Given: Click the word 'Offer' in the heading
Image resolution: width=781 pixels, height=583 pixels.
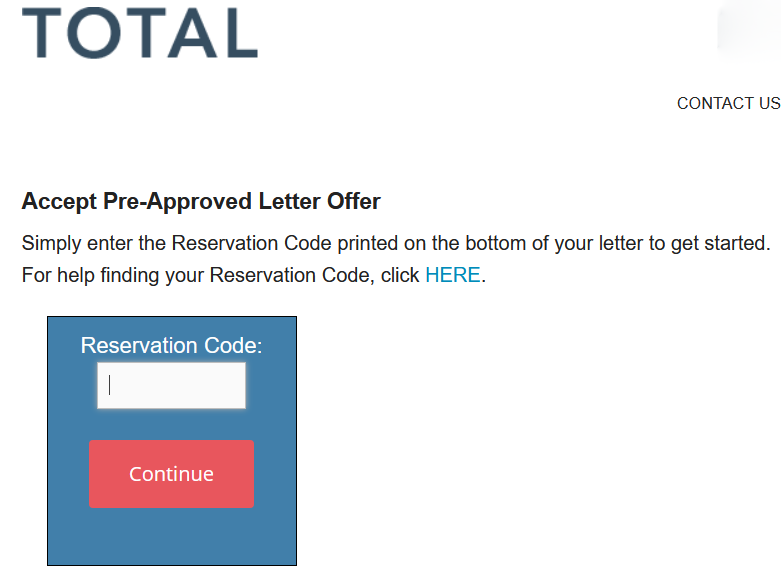Looking at the screenshot, I should 354,201.
